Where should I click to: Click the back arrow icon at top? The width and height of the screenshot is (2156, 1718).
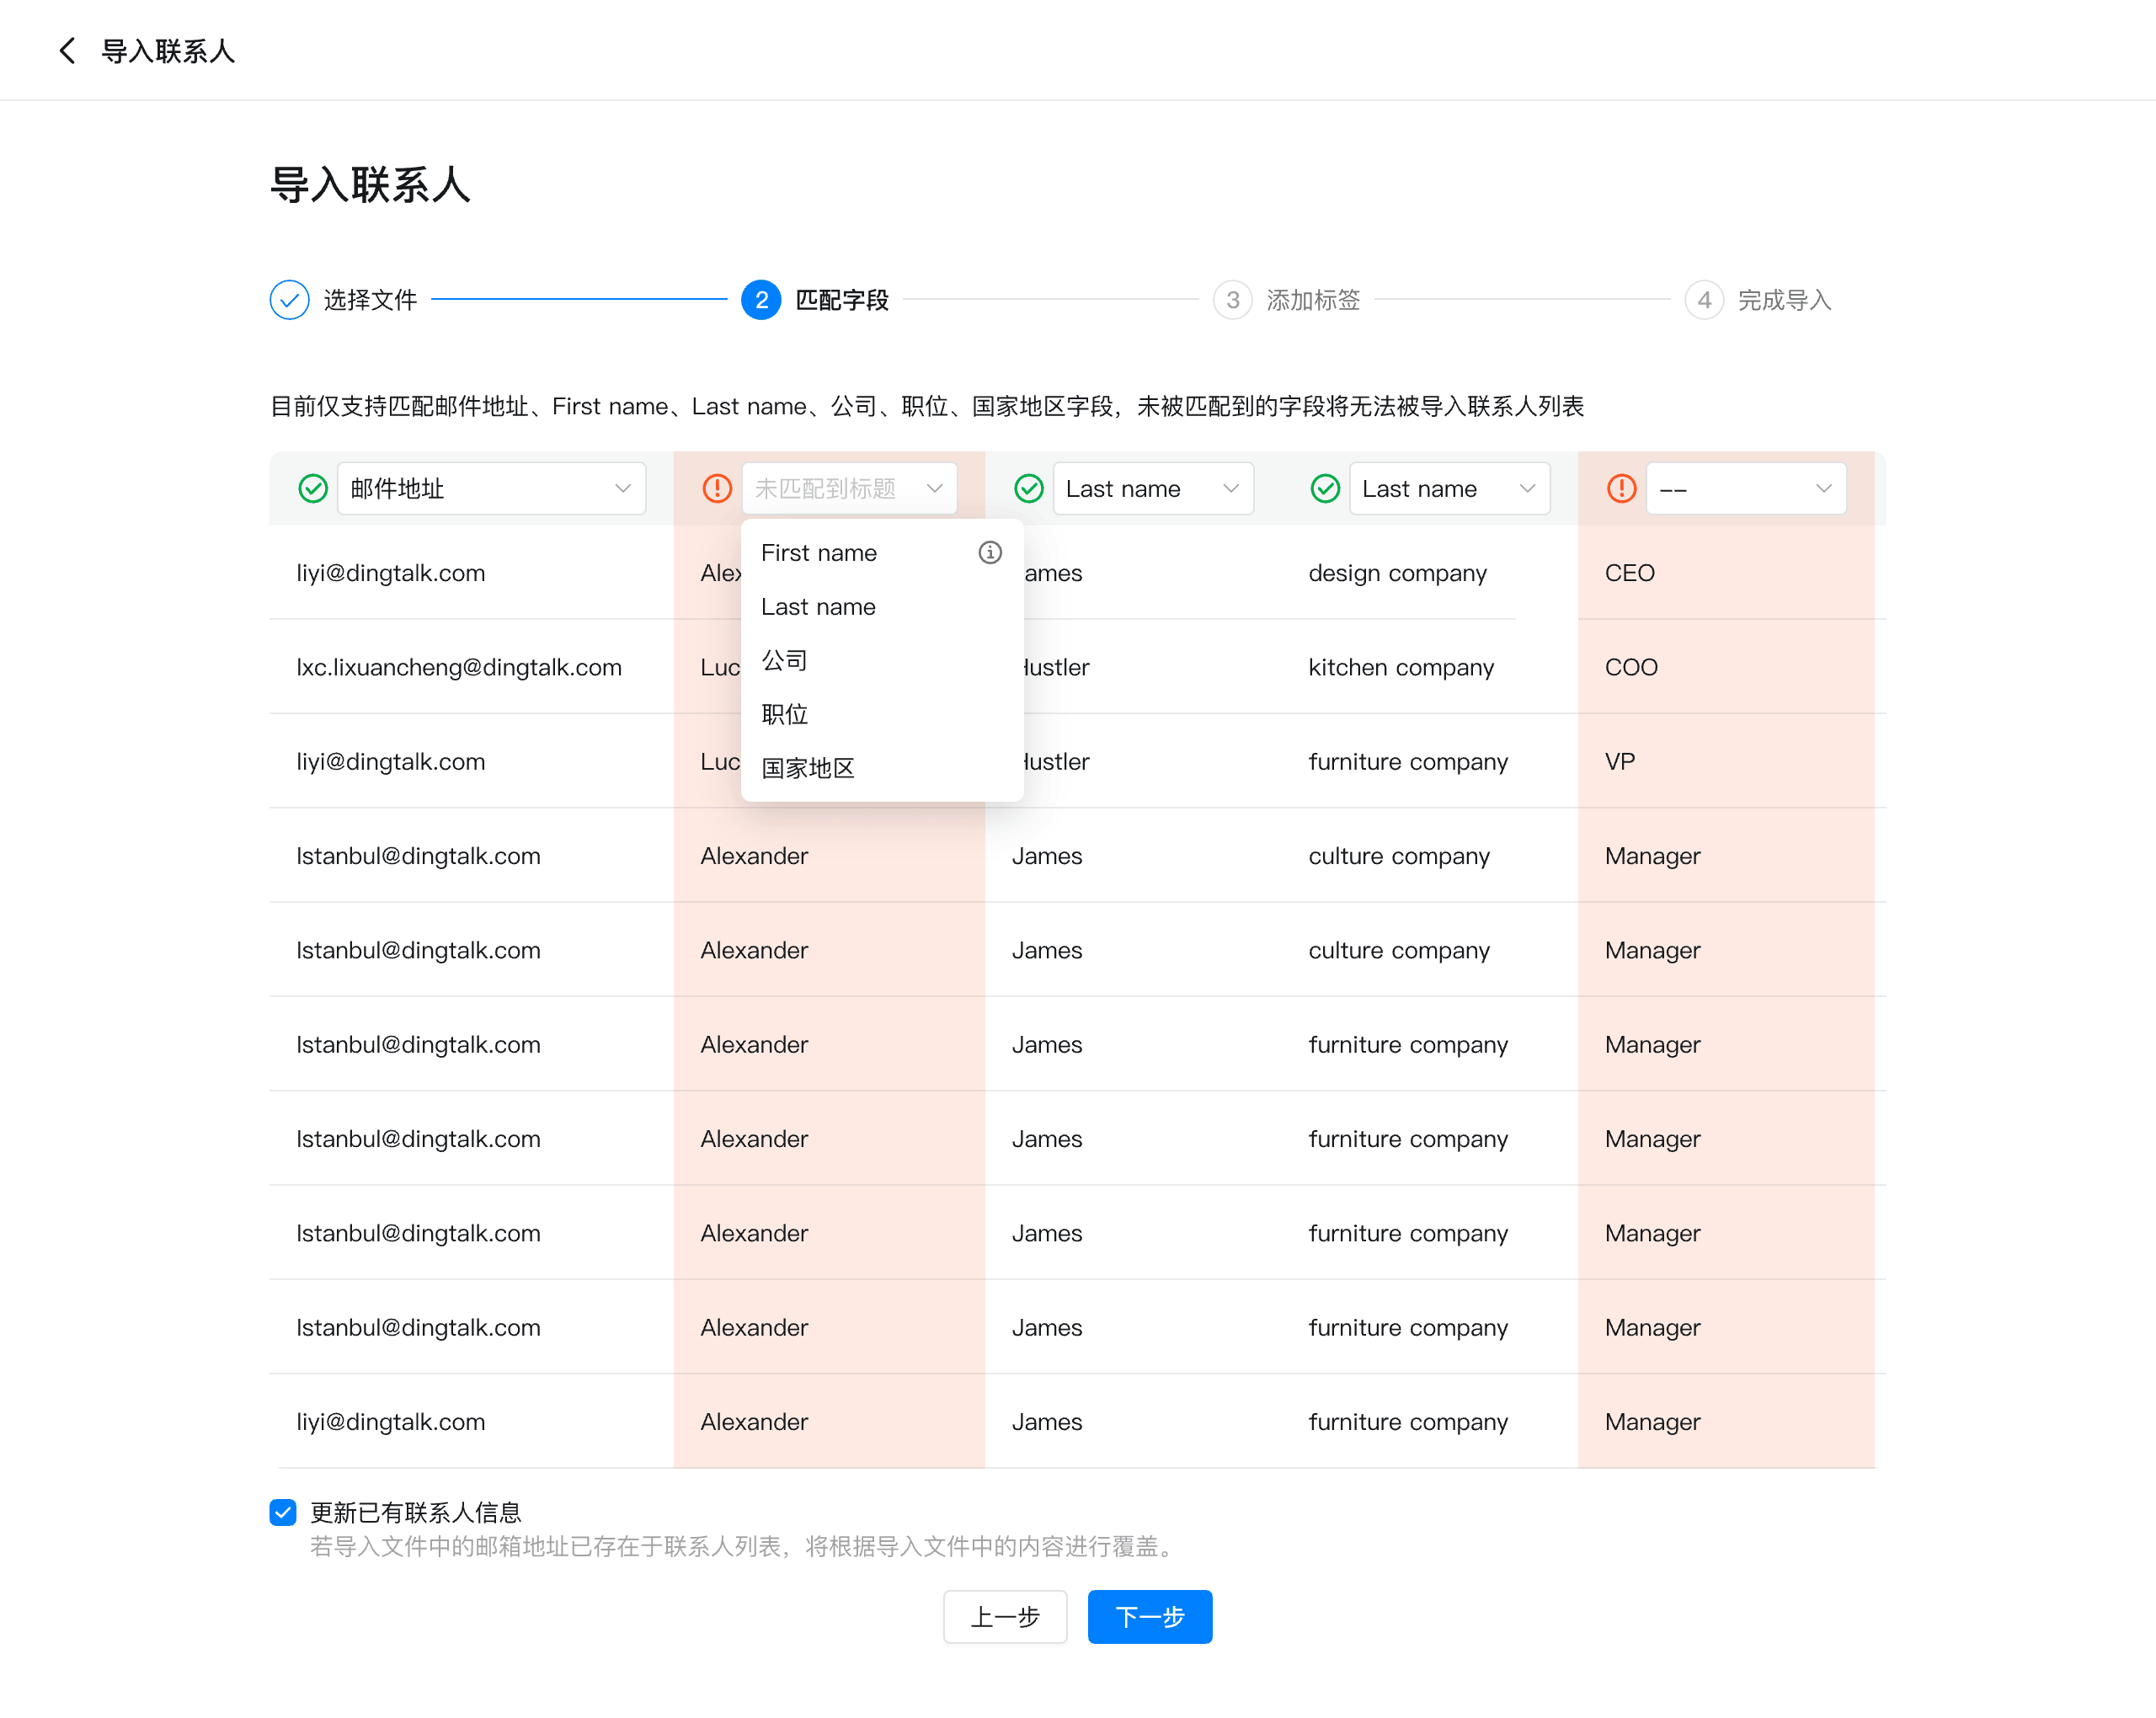pos(67,51)
